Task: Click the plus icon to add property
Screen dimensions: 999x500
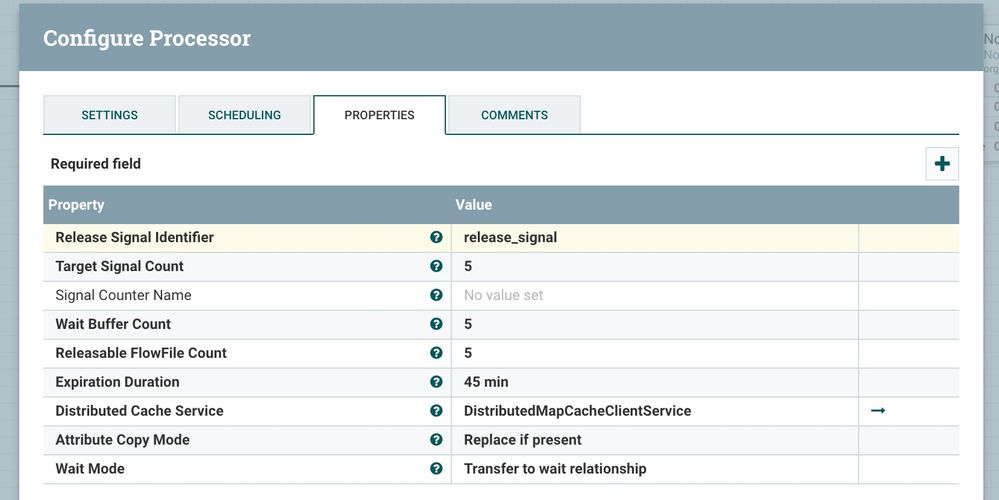Action: pyautogui.click(x=942, y=164)
